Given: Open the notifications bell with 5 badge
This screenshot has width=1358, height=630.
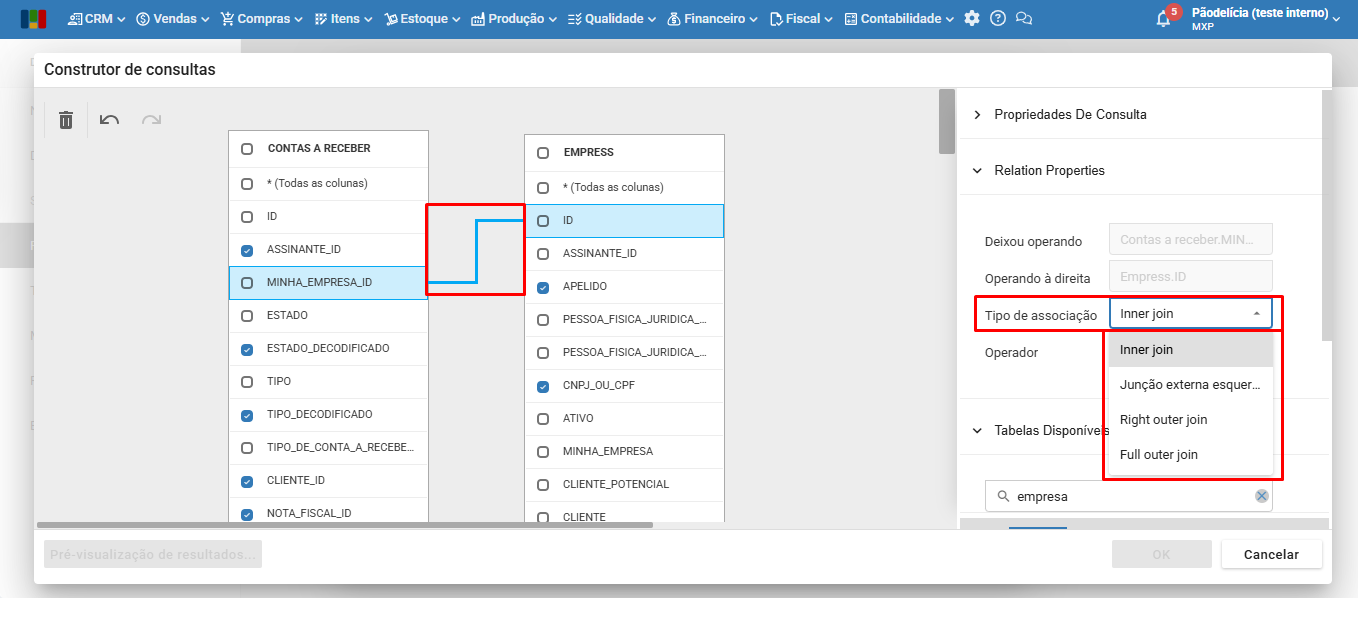Looking at the screenshot, I should coord(1165,17).
